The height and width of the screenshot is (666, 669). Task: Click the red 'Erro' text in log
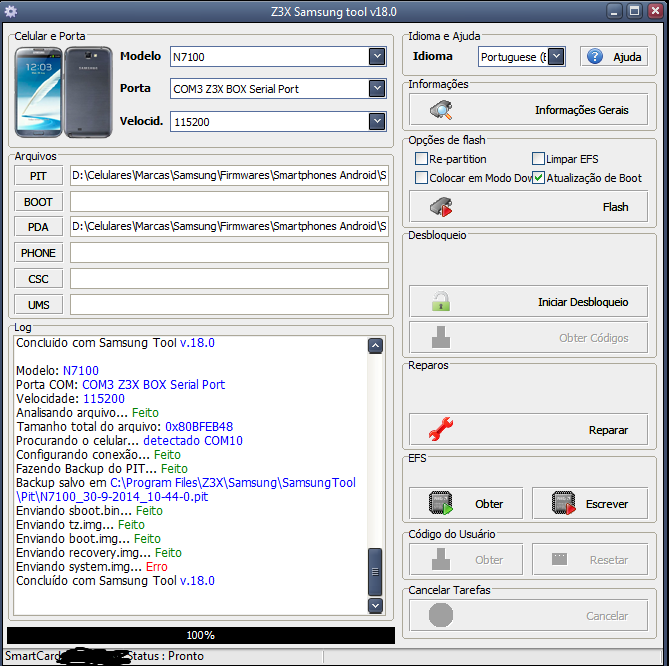157,567
